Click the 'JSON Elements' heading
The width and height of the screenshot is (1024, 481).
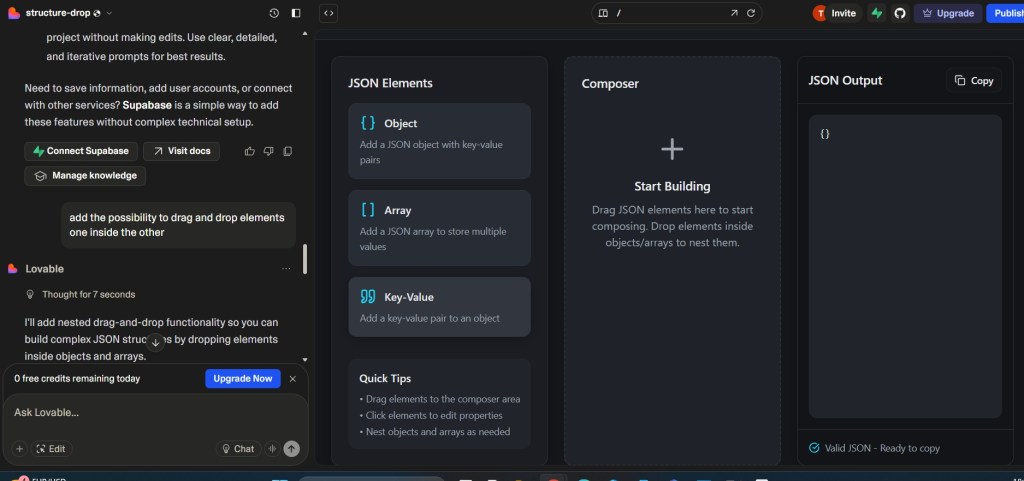[x=391, y=84]
